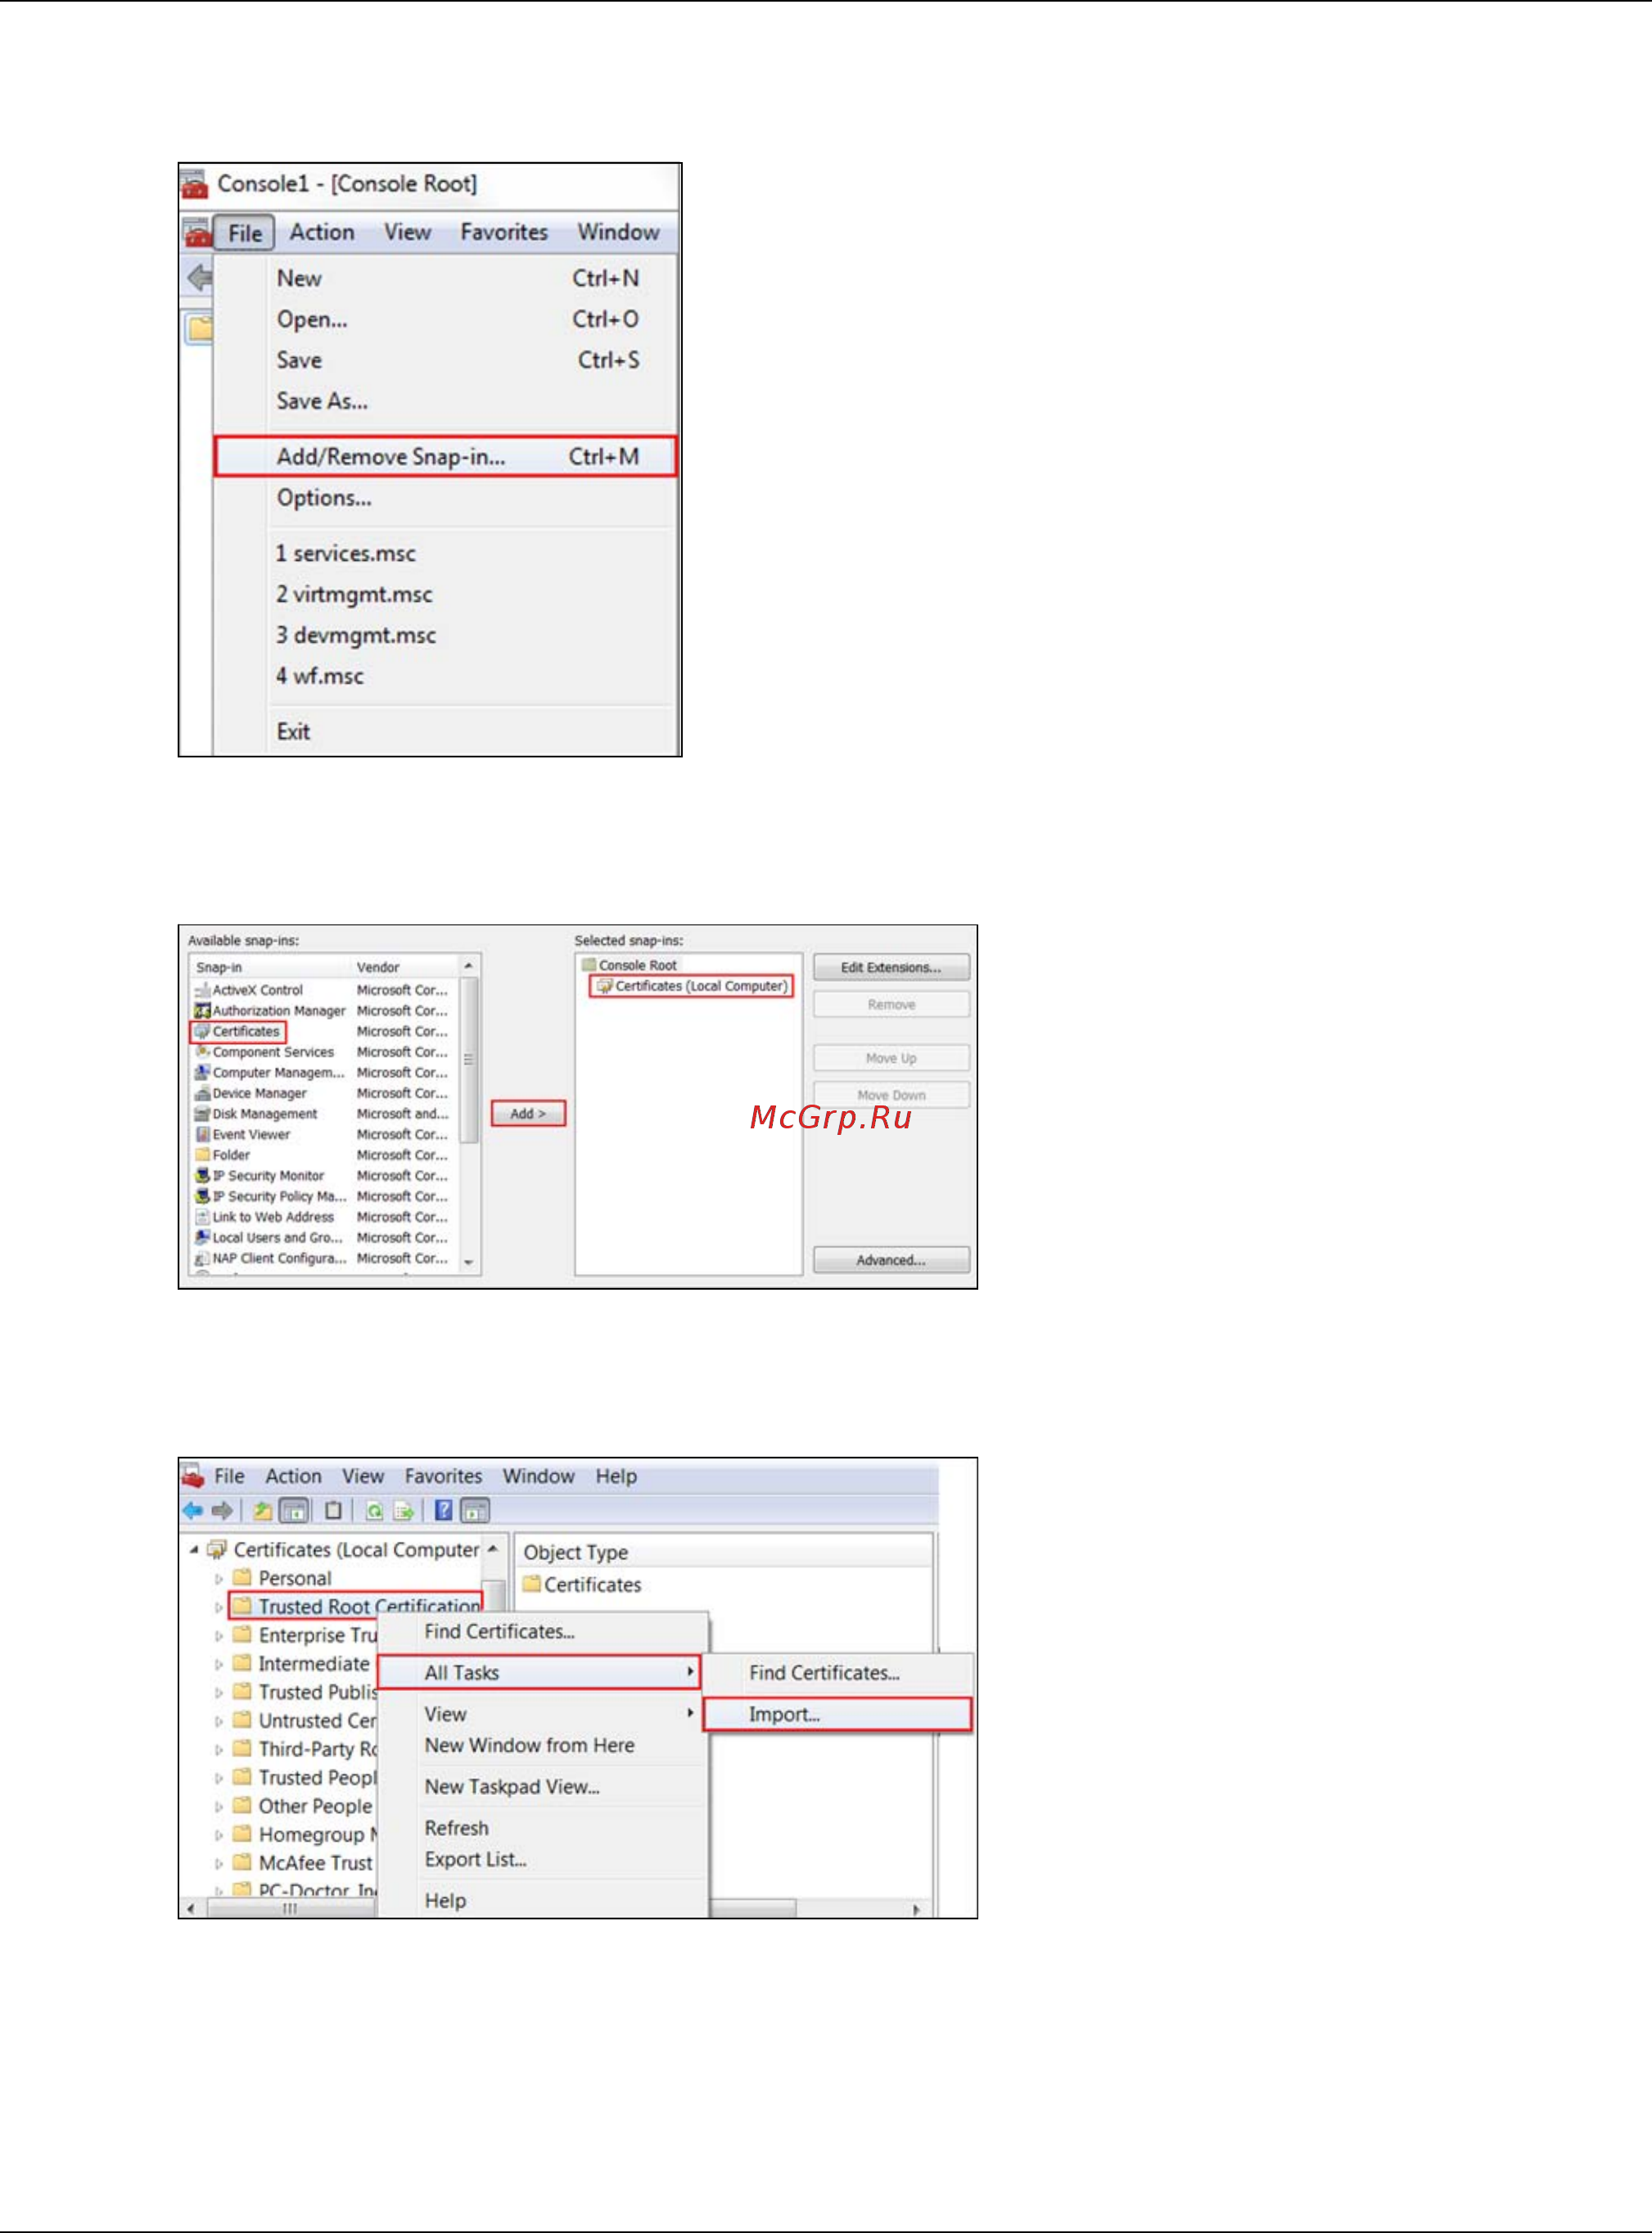The height and width of the screenshot is (2233, 1652).
Task: Expand the Personal certificate folder
Action: coord(219,1579)
